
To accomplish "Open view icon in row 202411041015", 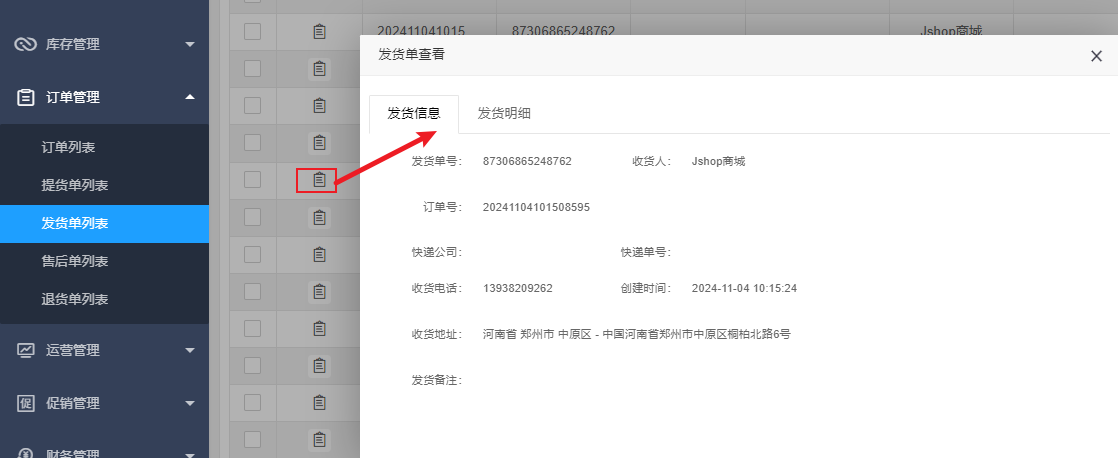I will click(319, 31).
